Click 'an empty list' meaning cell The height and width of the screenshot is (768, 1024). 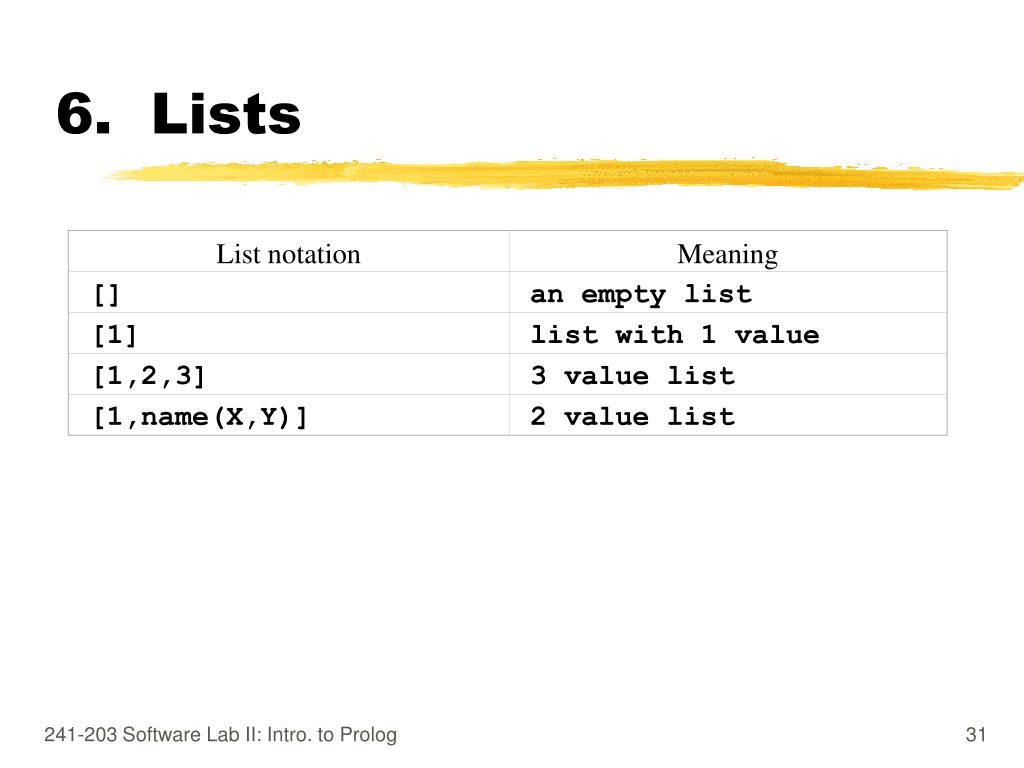click(728, 293)
